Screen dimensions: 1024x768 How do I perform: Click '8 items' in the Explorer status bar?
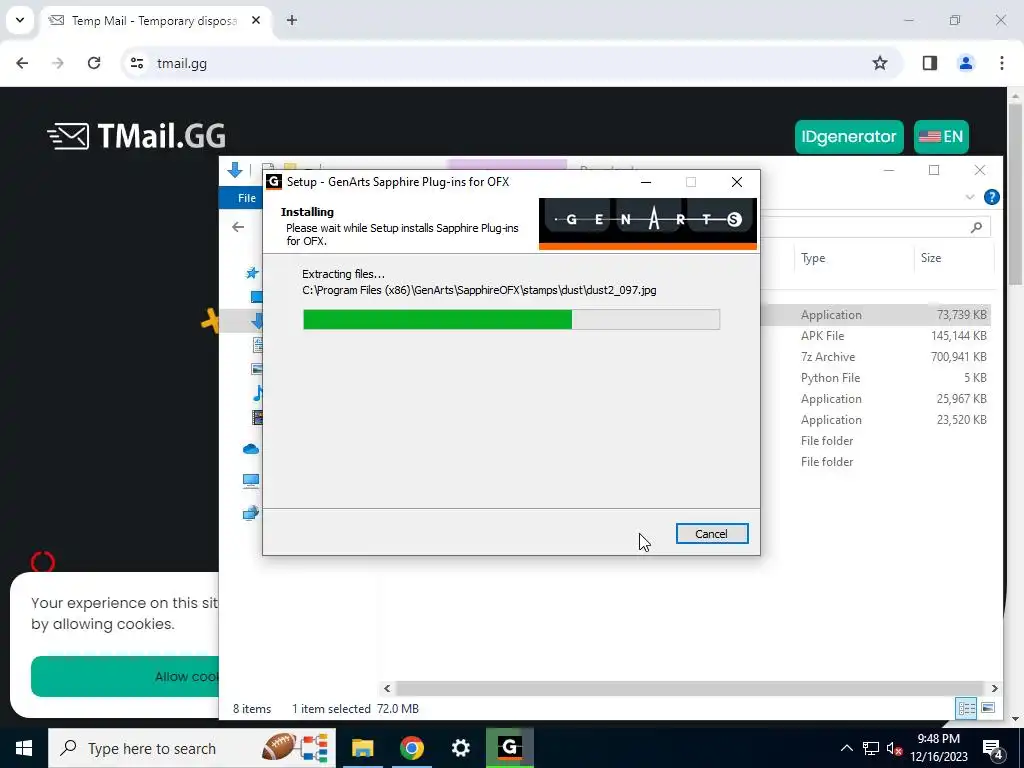pyautogui.click(x=252, y=709)
